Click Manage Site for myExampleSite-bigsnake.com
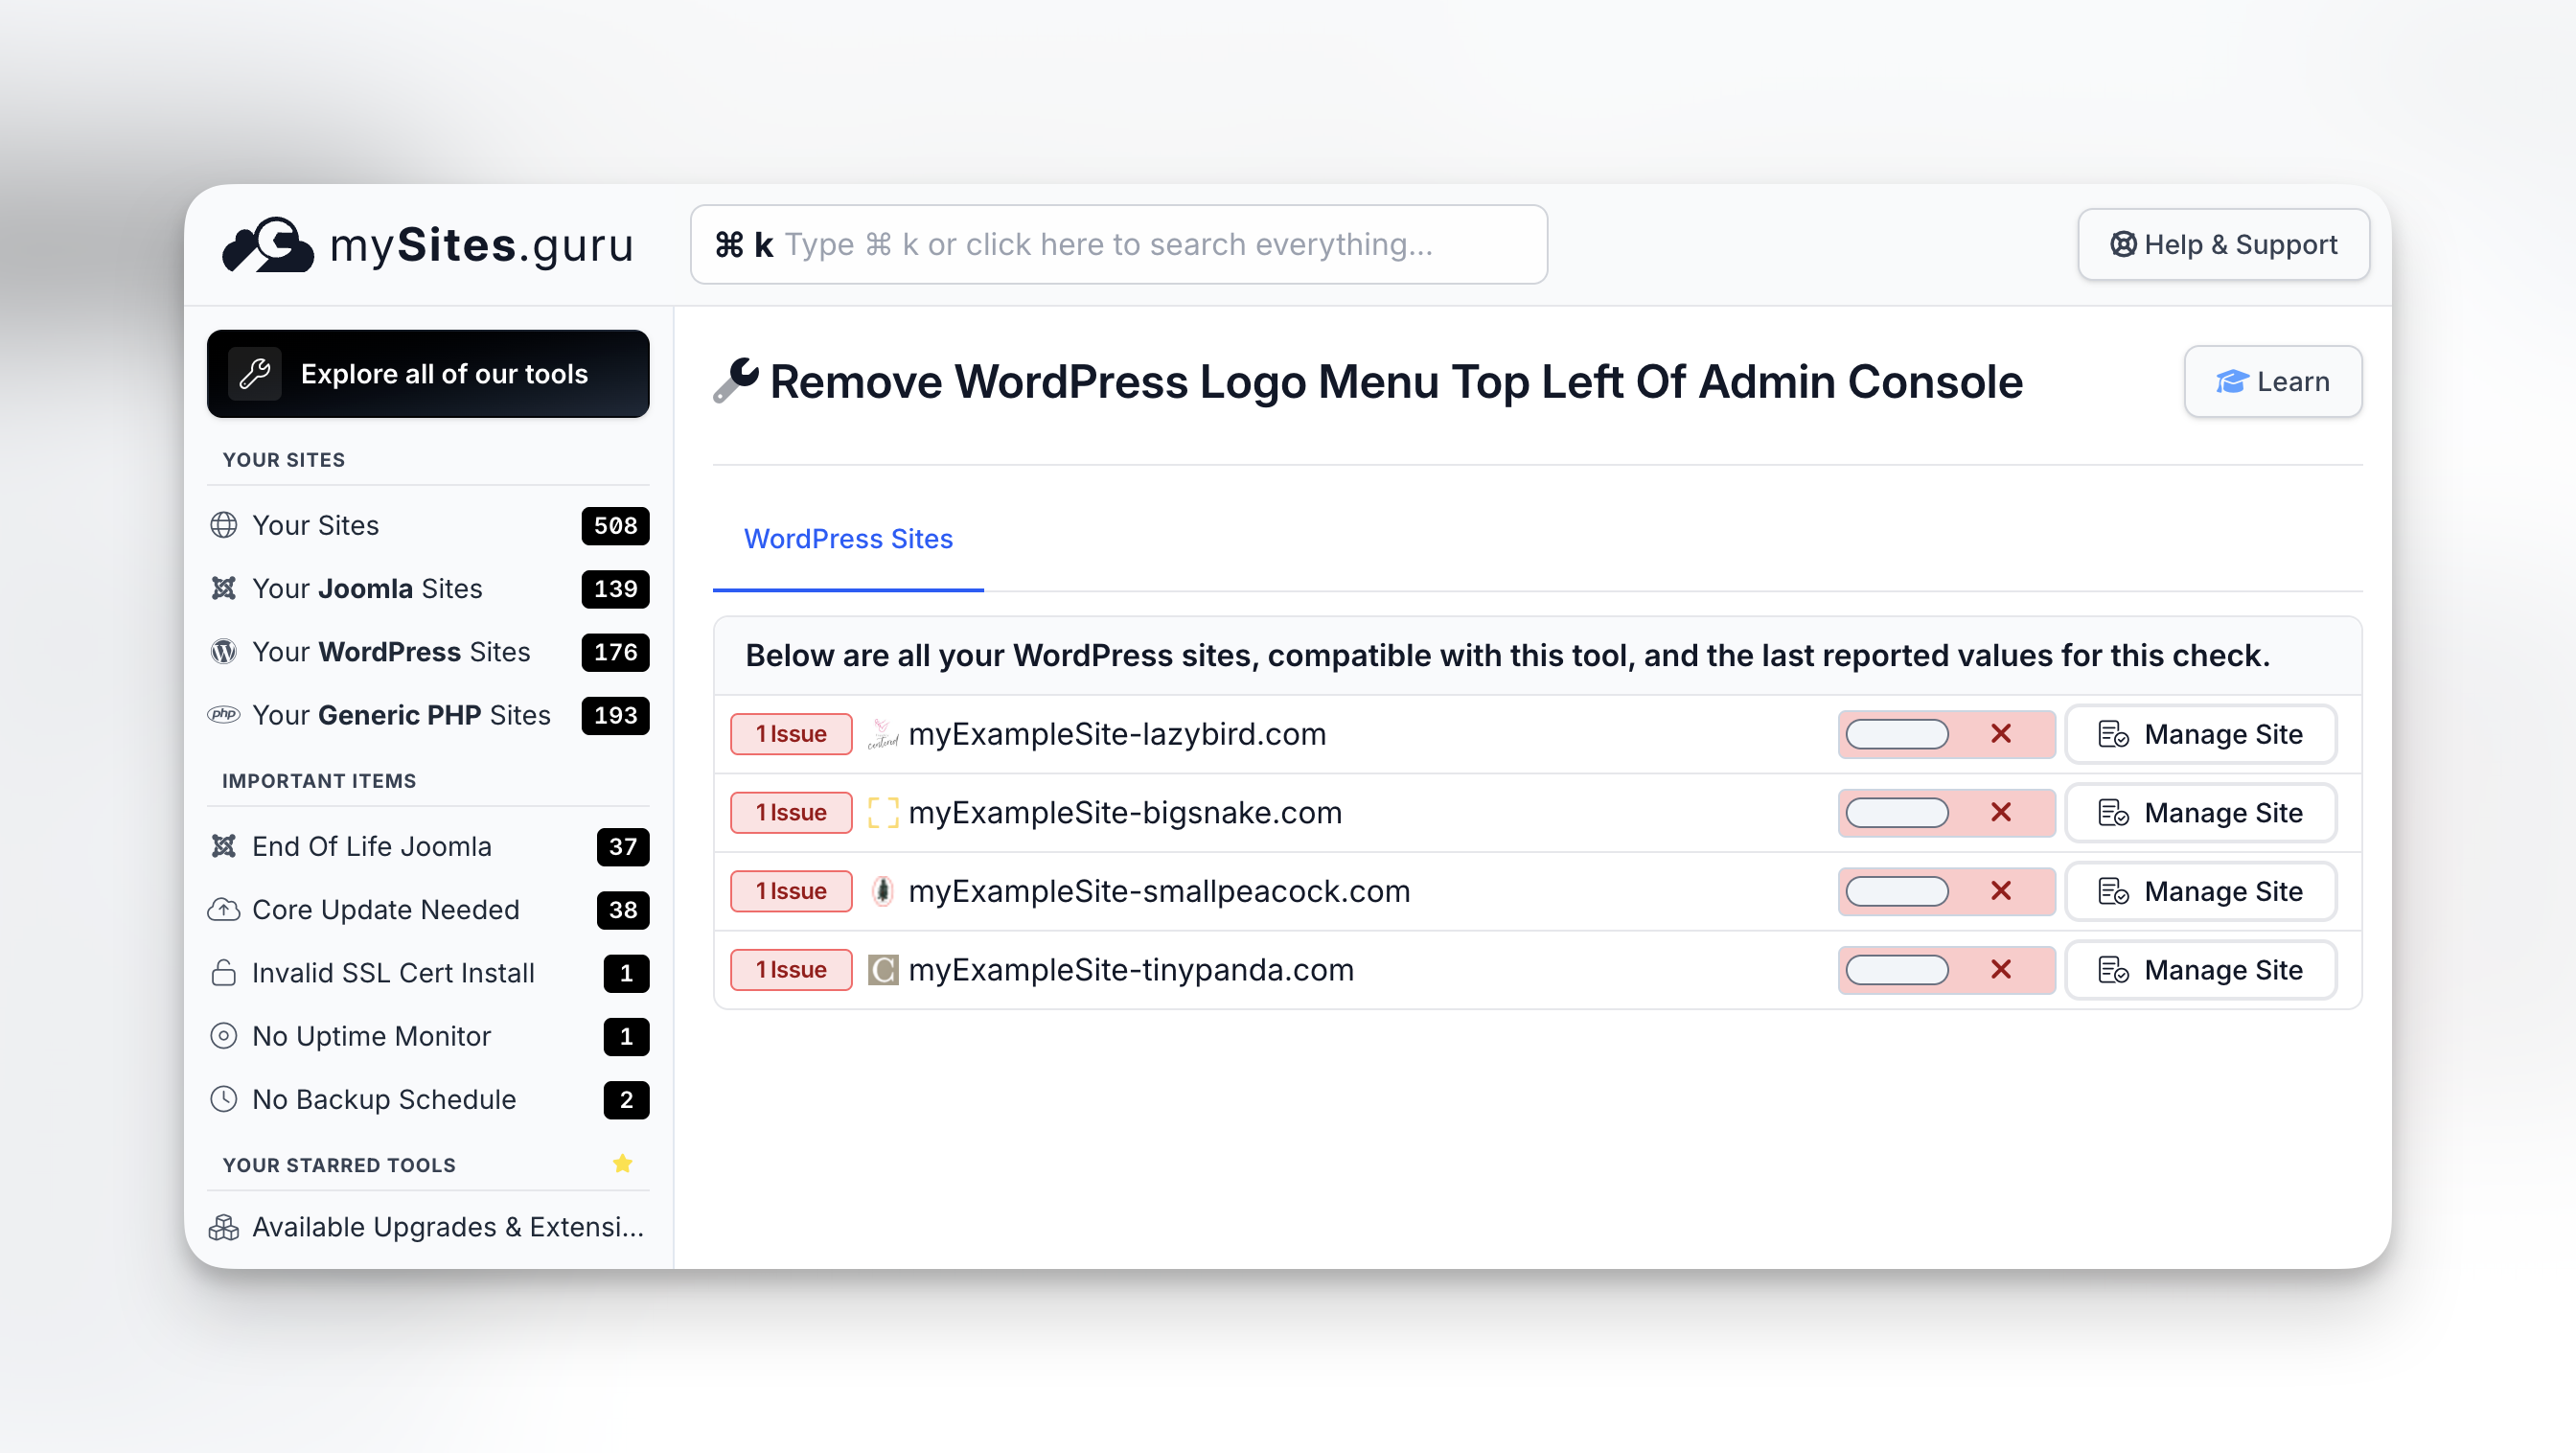 2200,812
